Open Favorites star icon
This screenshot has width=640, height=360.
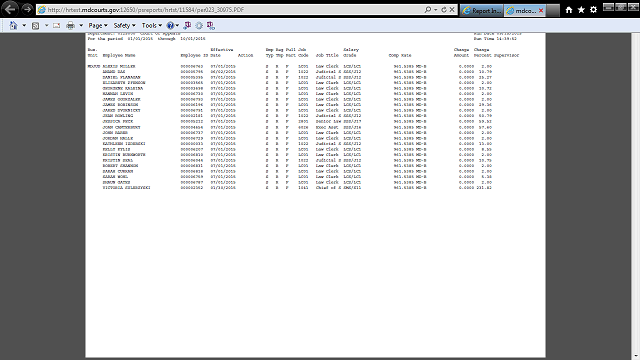tap(581, 10)
